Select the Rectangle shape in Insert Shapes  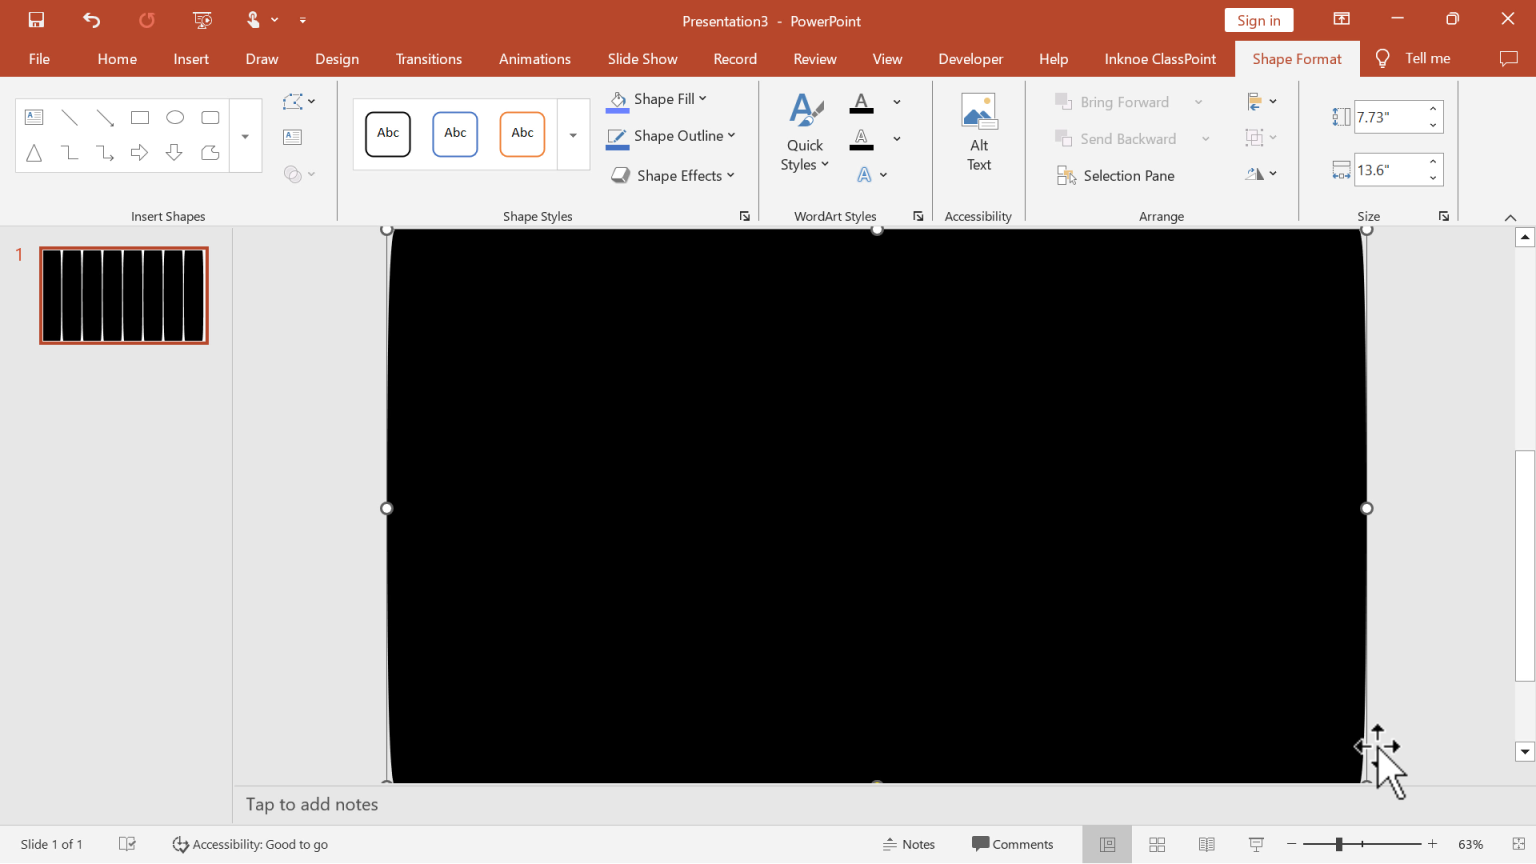[x=140, y=117]
